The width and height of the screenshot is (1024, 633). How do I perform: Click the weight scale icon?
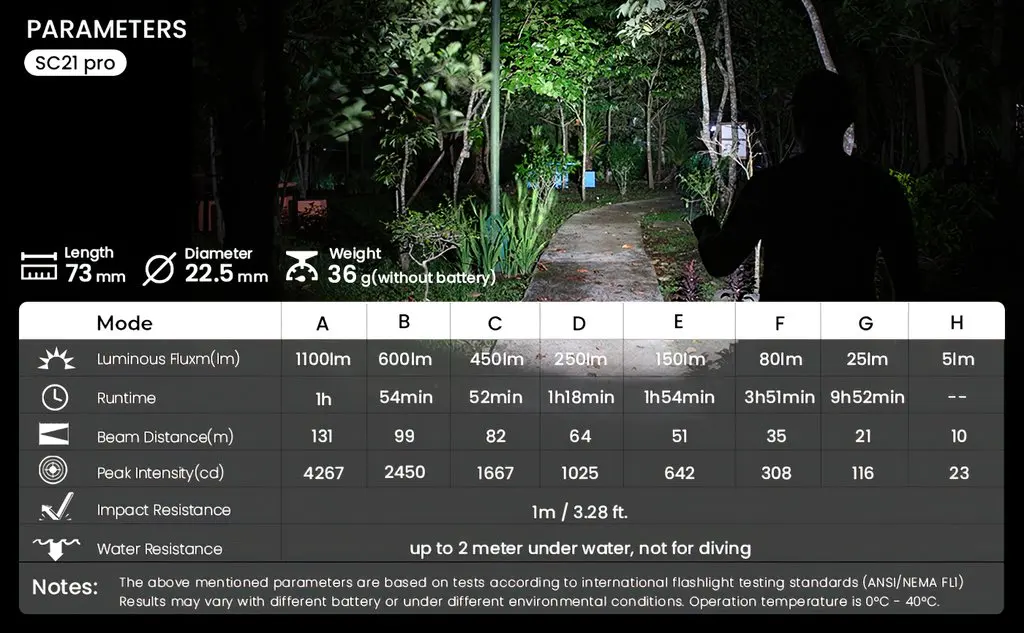click(x=302, y=267)
